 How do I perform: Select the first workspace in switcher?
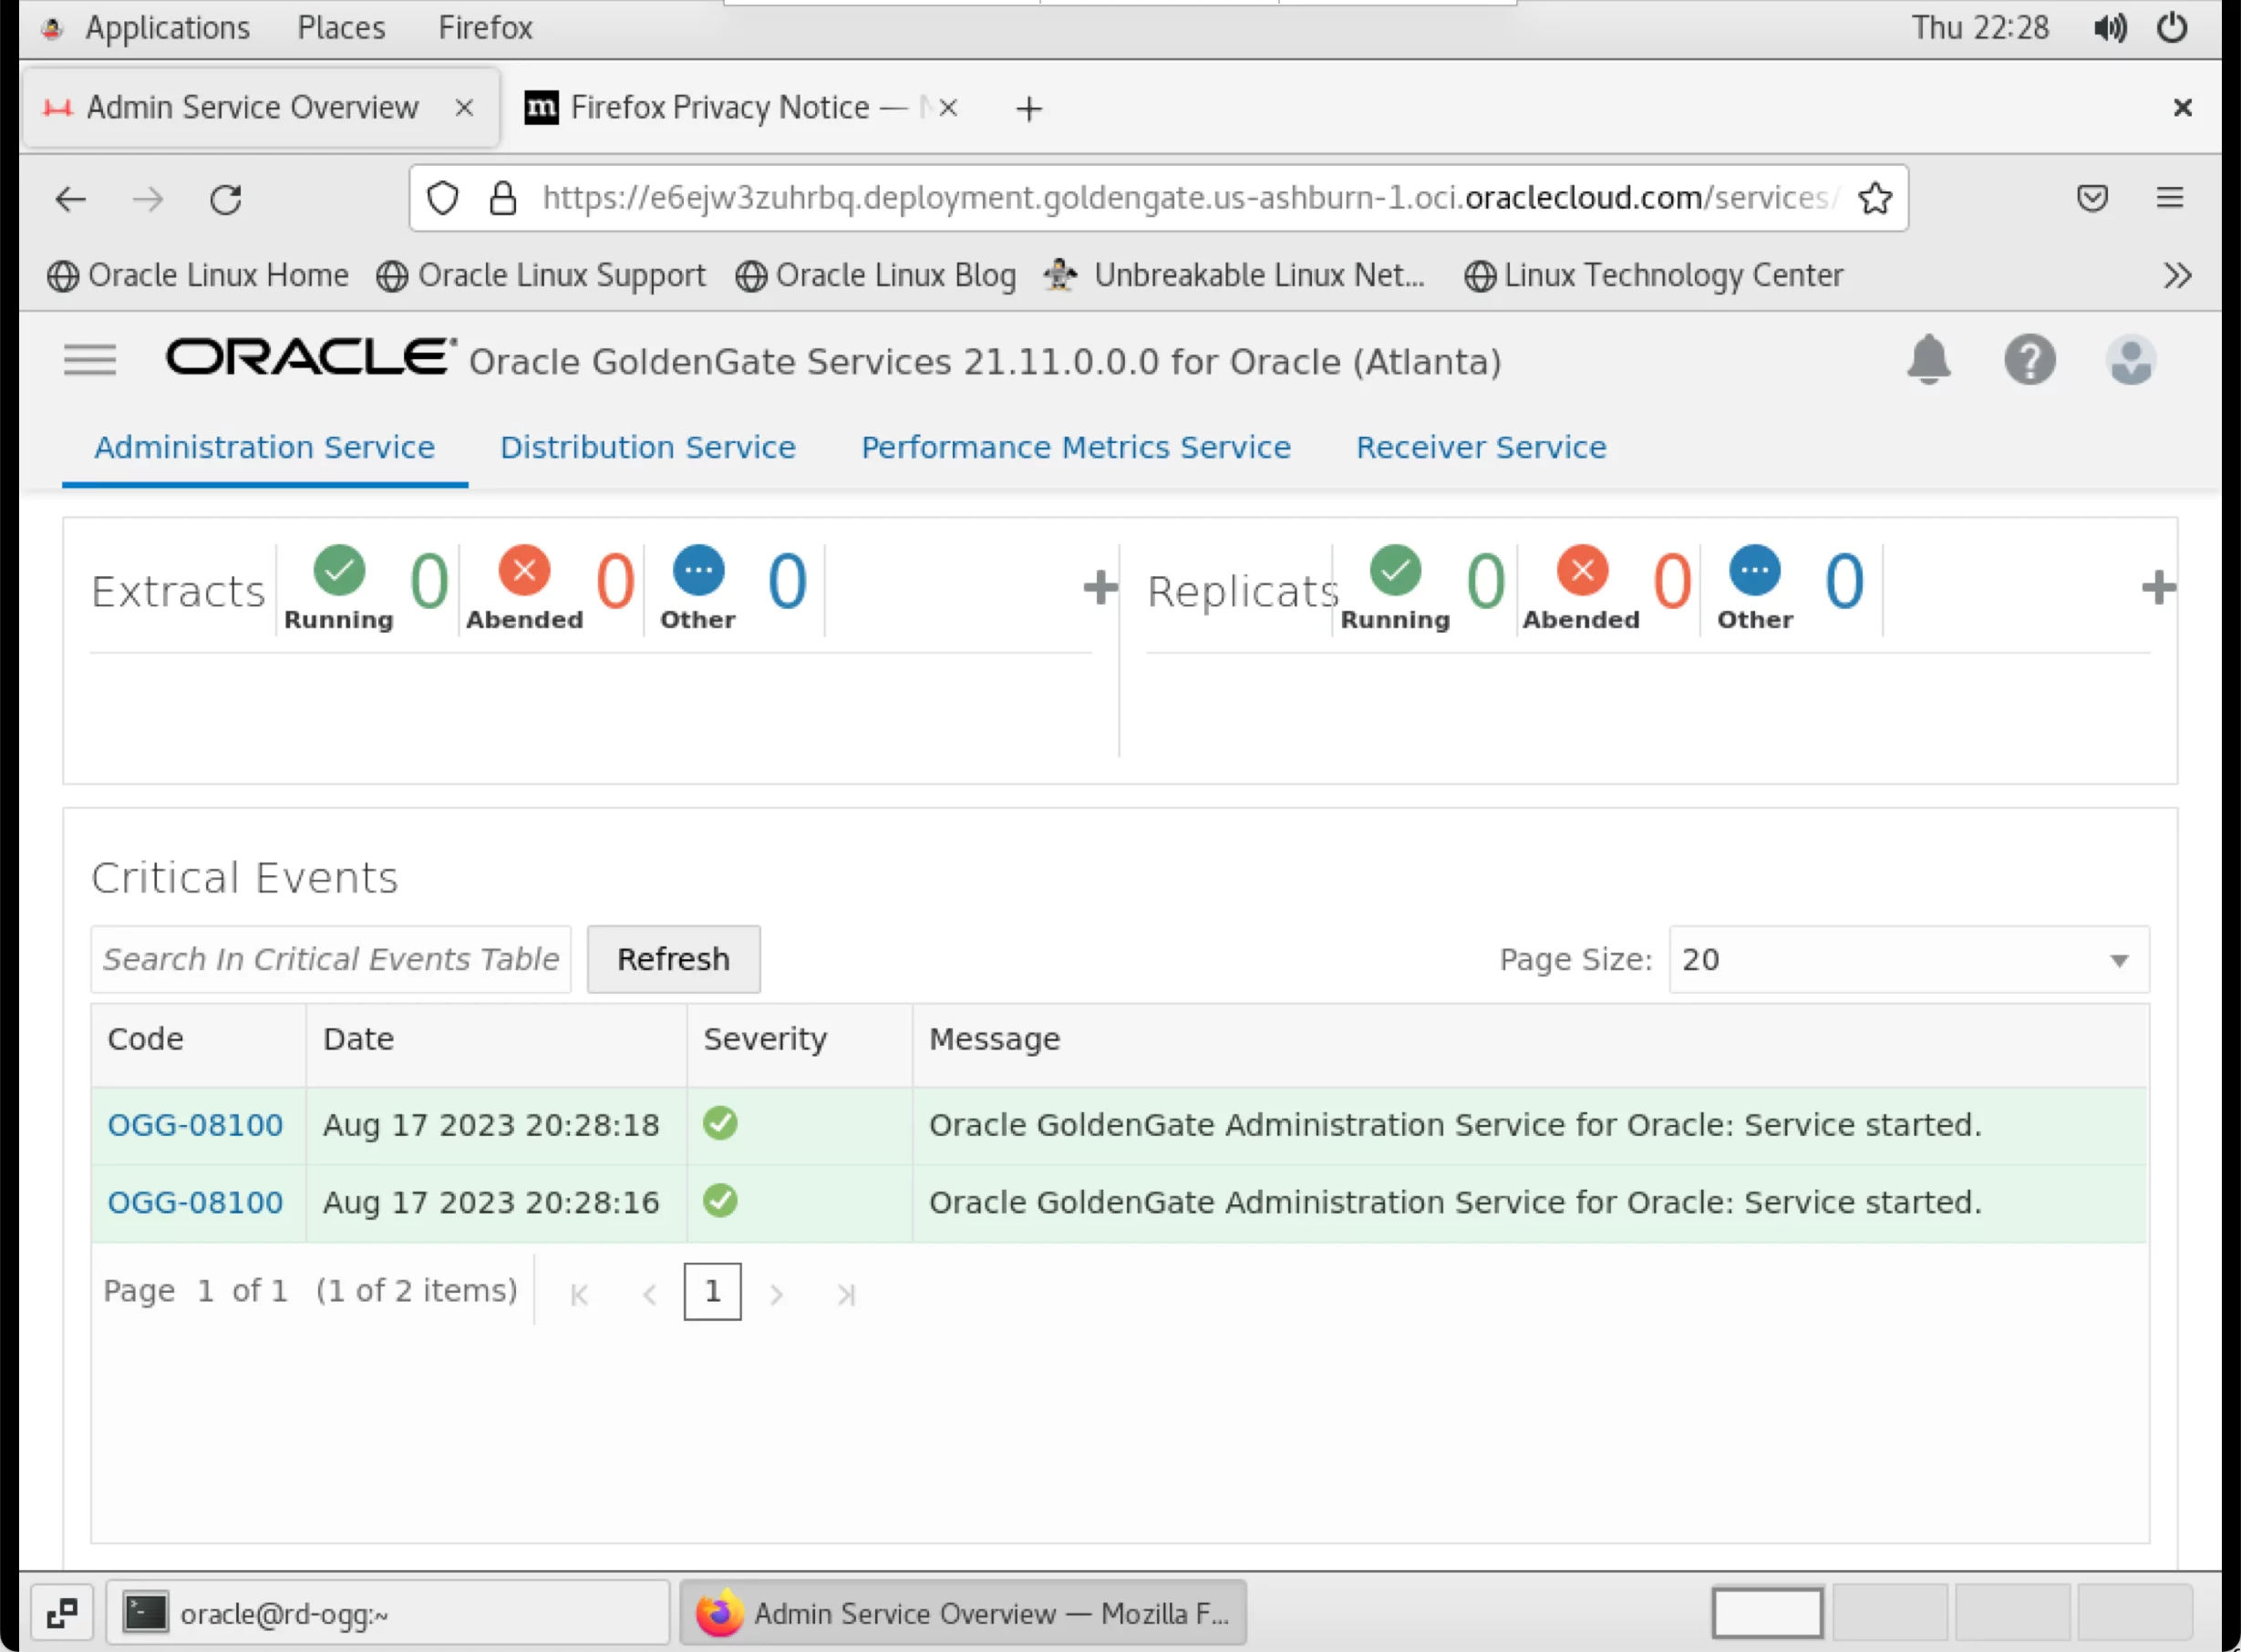point(1767,1612)
